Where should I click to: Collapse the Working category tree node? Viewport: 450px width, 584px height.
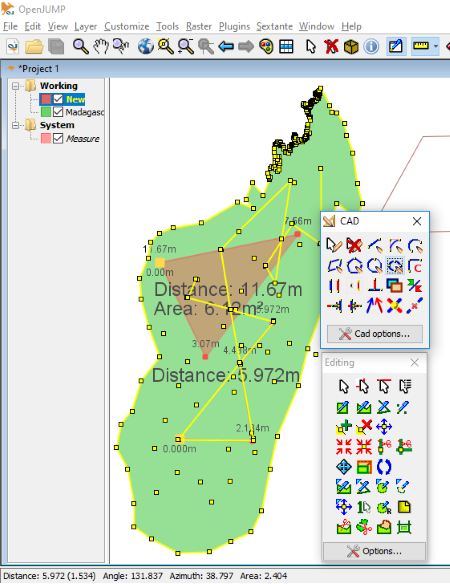coord(16,86)
